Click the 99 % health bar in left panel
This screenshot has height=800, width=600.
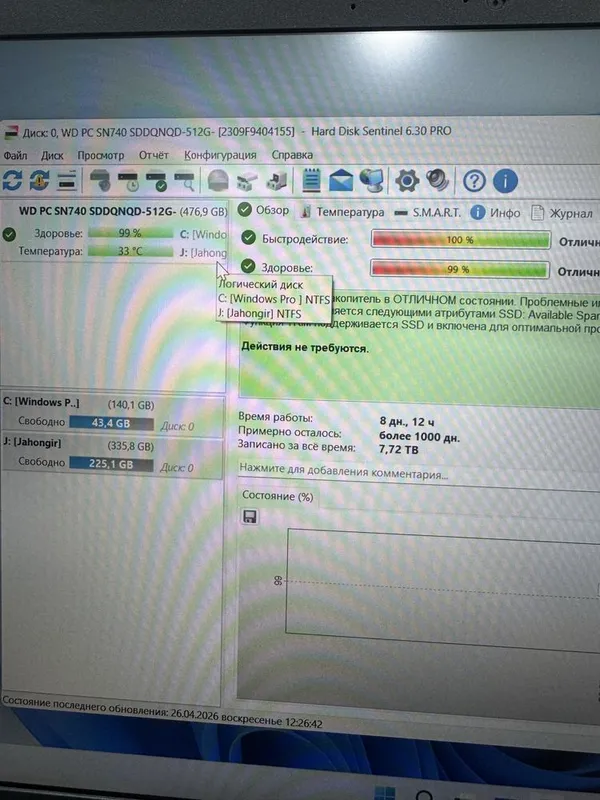coord(130,233)
